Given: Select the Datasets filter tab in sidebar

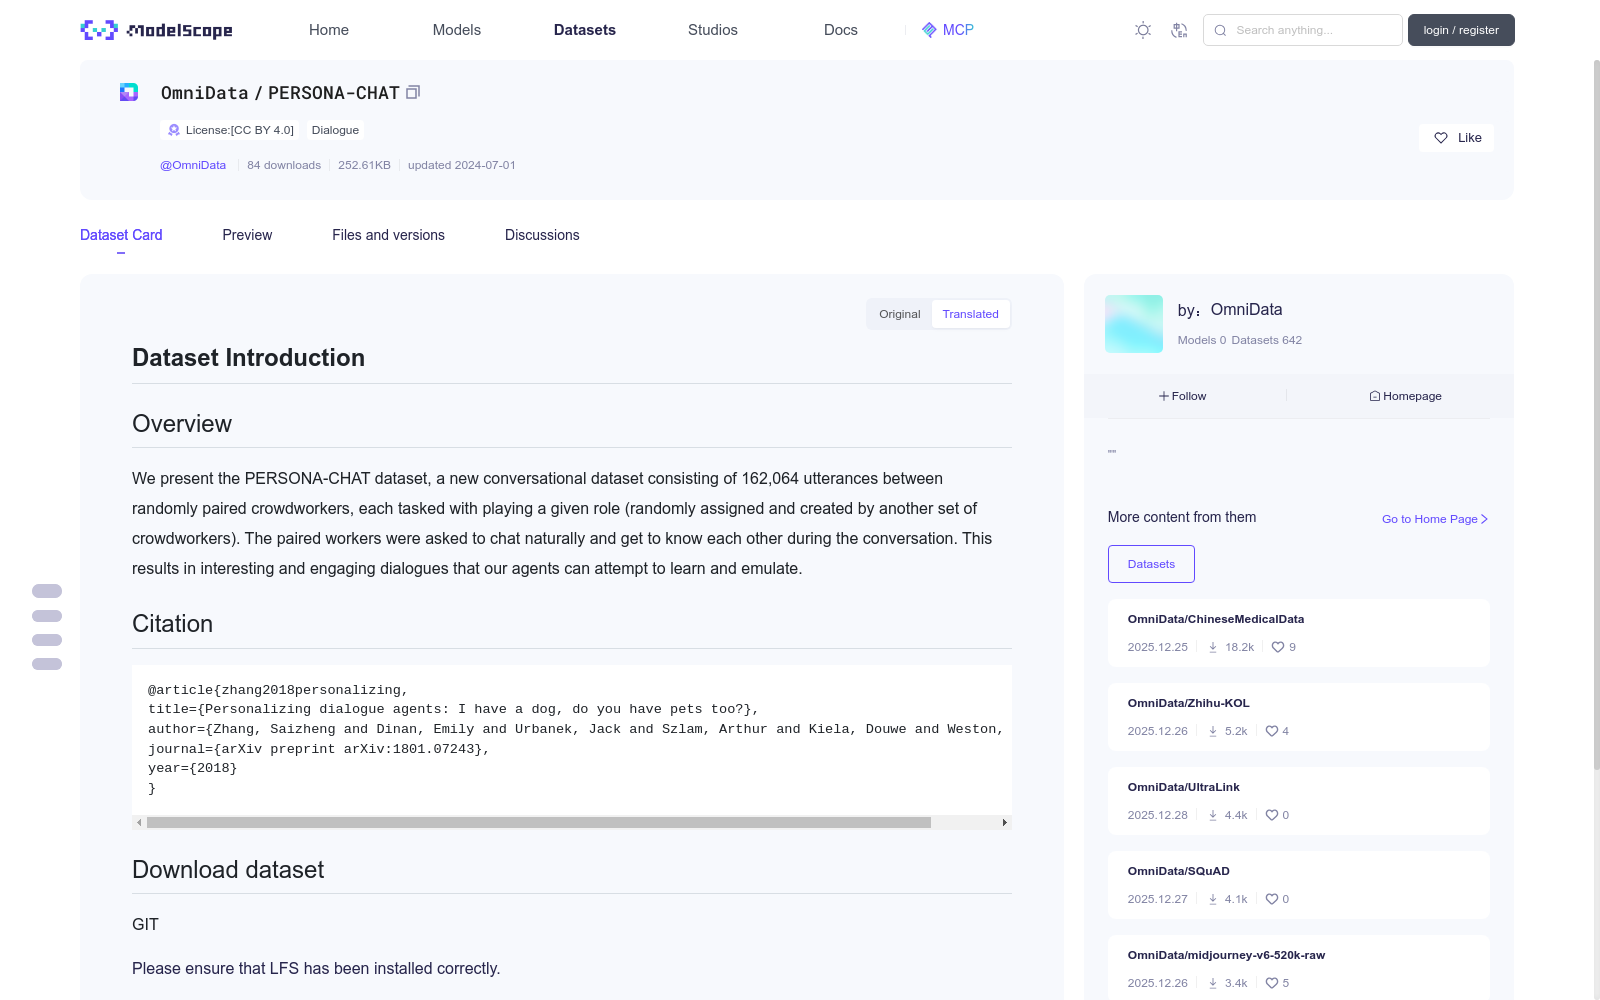Looking at the screenshot, I should point(1151,564).
